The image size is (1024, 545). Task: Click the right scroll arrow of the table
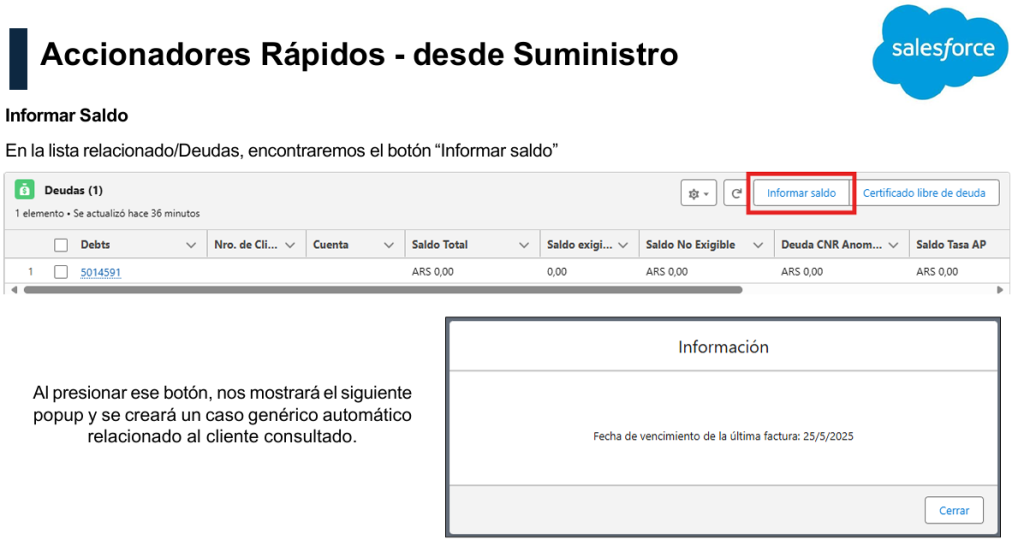1000,289
